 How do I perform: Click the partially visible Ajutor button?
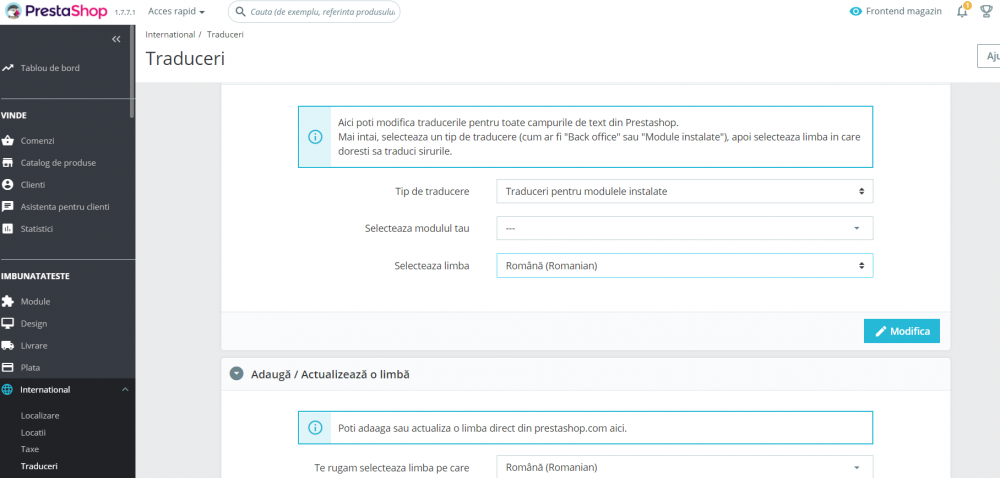[989, 56]
